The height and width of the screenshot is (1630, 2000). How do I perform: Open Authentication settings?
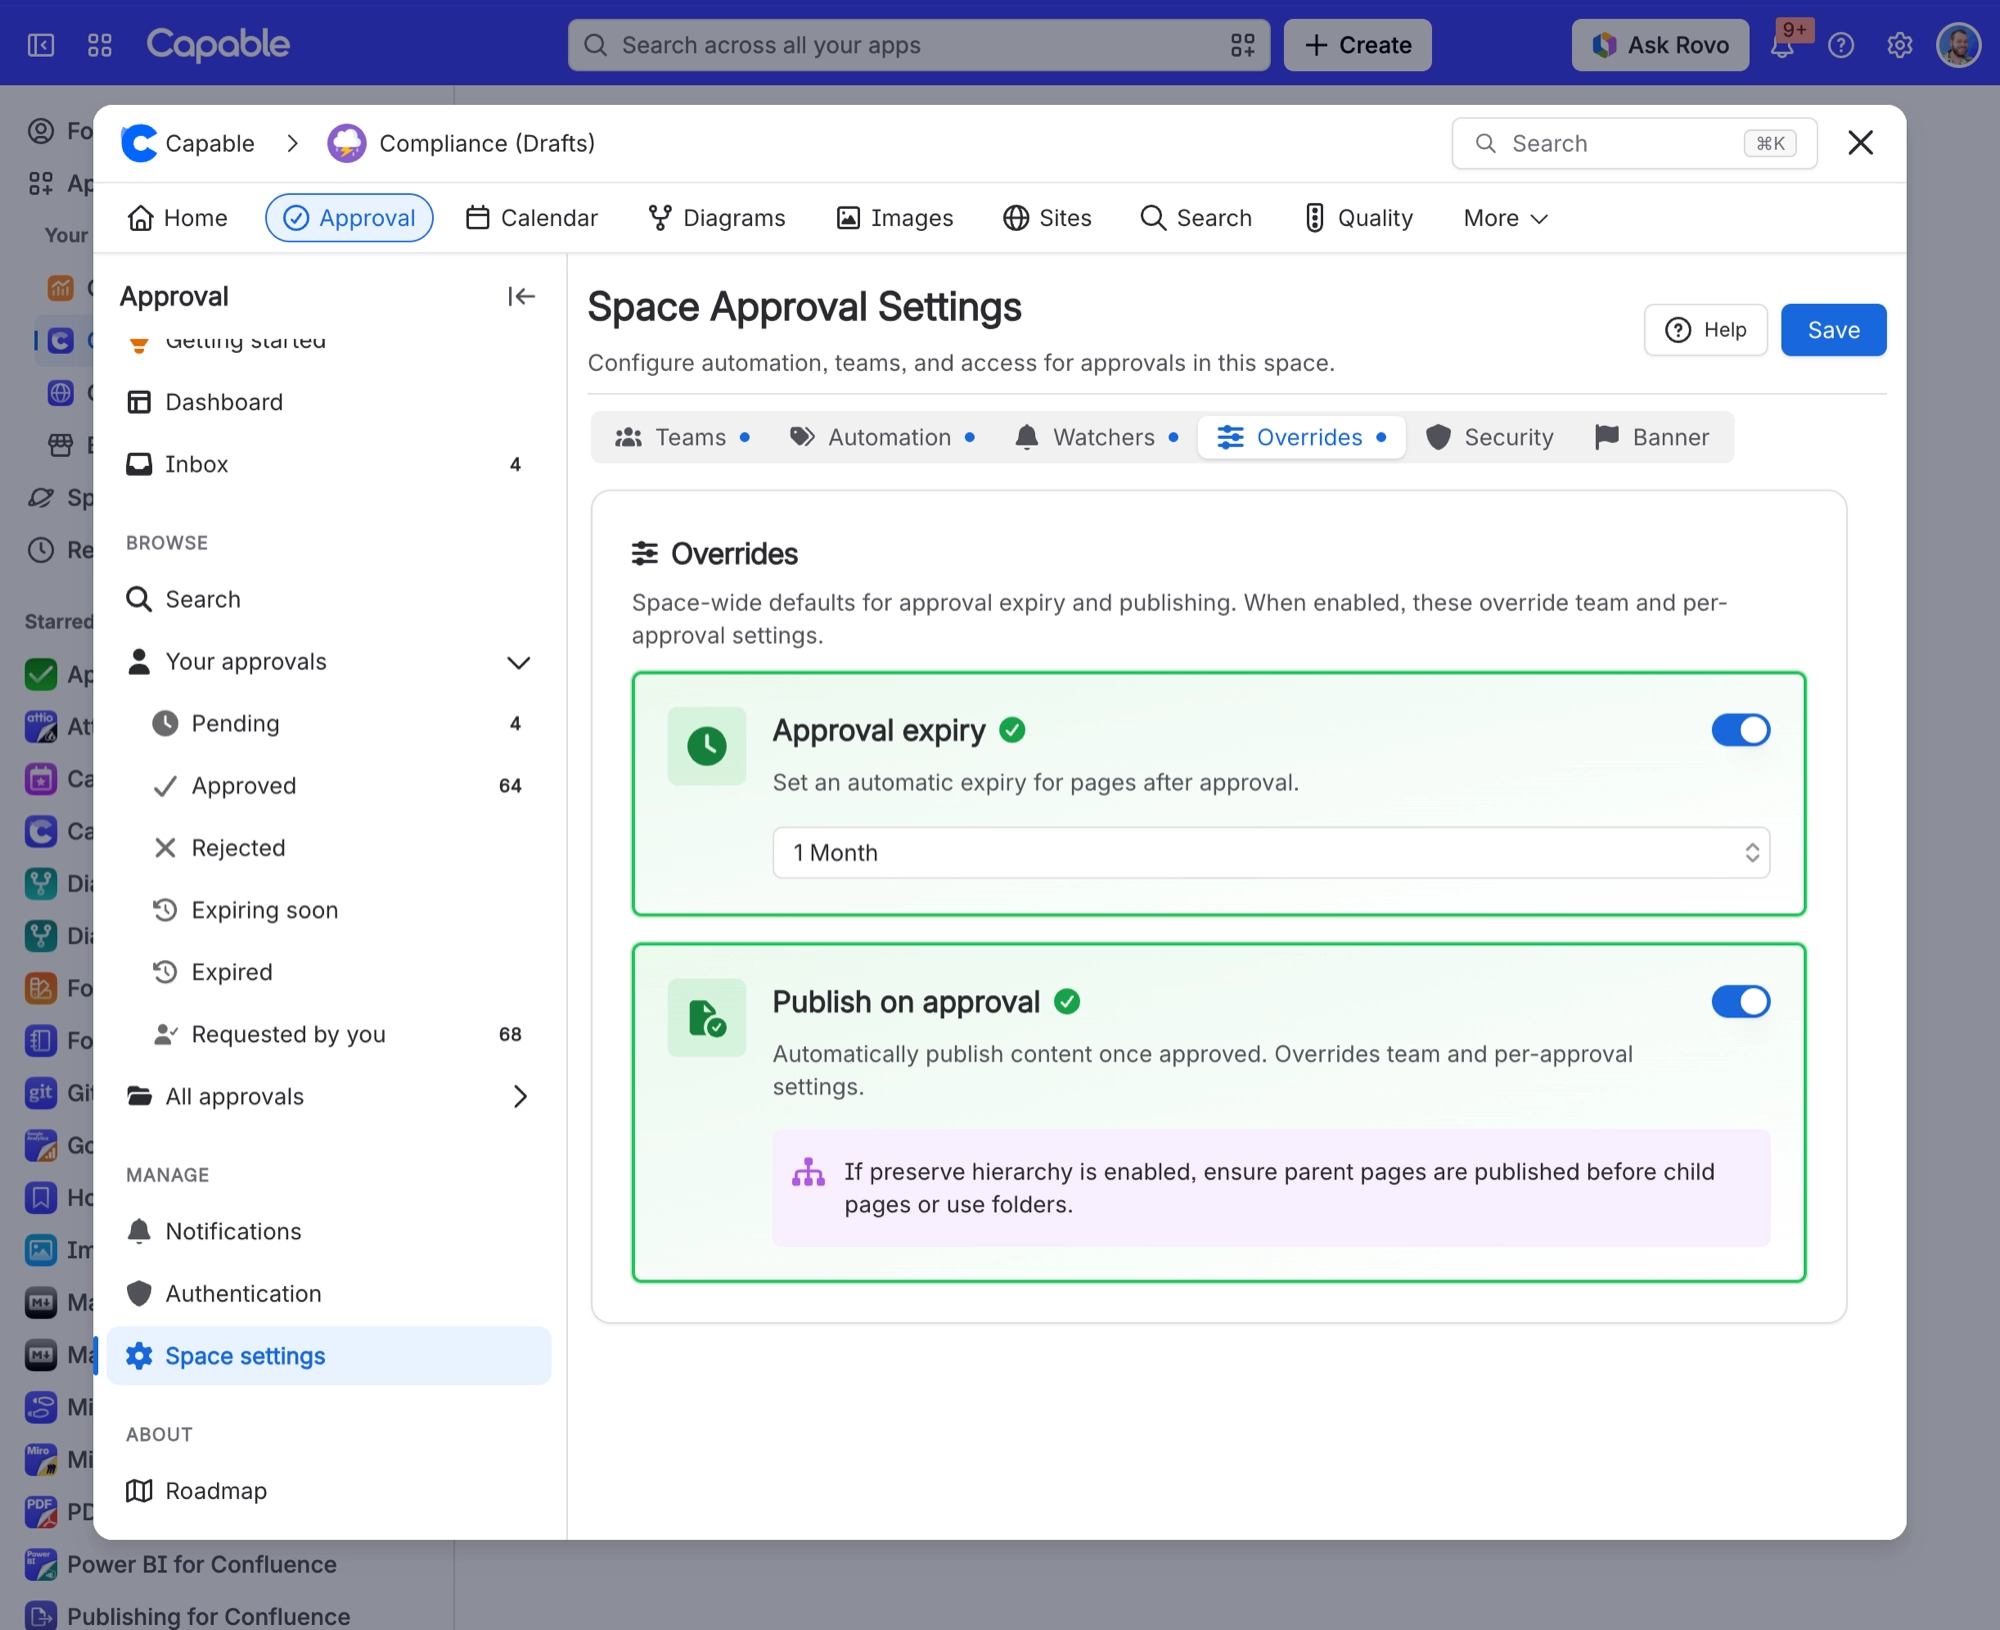tap(328, 1293)
